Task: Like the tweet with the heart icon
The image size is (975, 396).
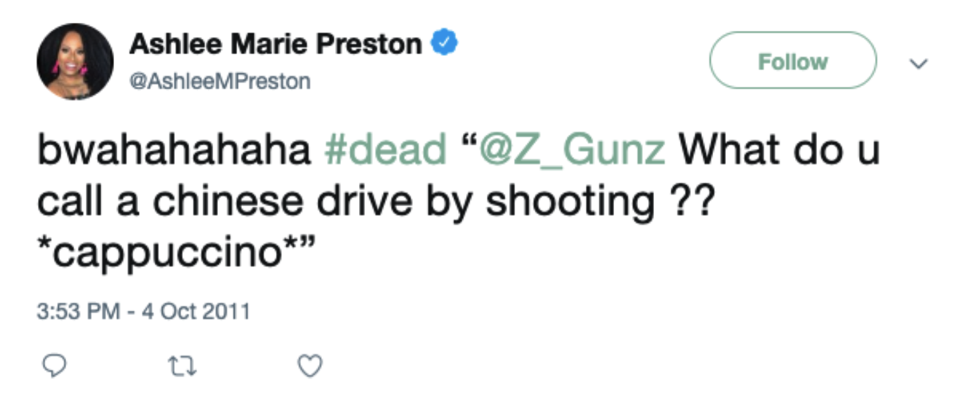Action: (x=310, y=366)
